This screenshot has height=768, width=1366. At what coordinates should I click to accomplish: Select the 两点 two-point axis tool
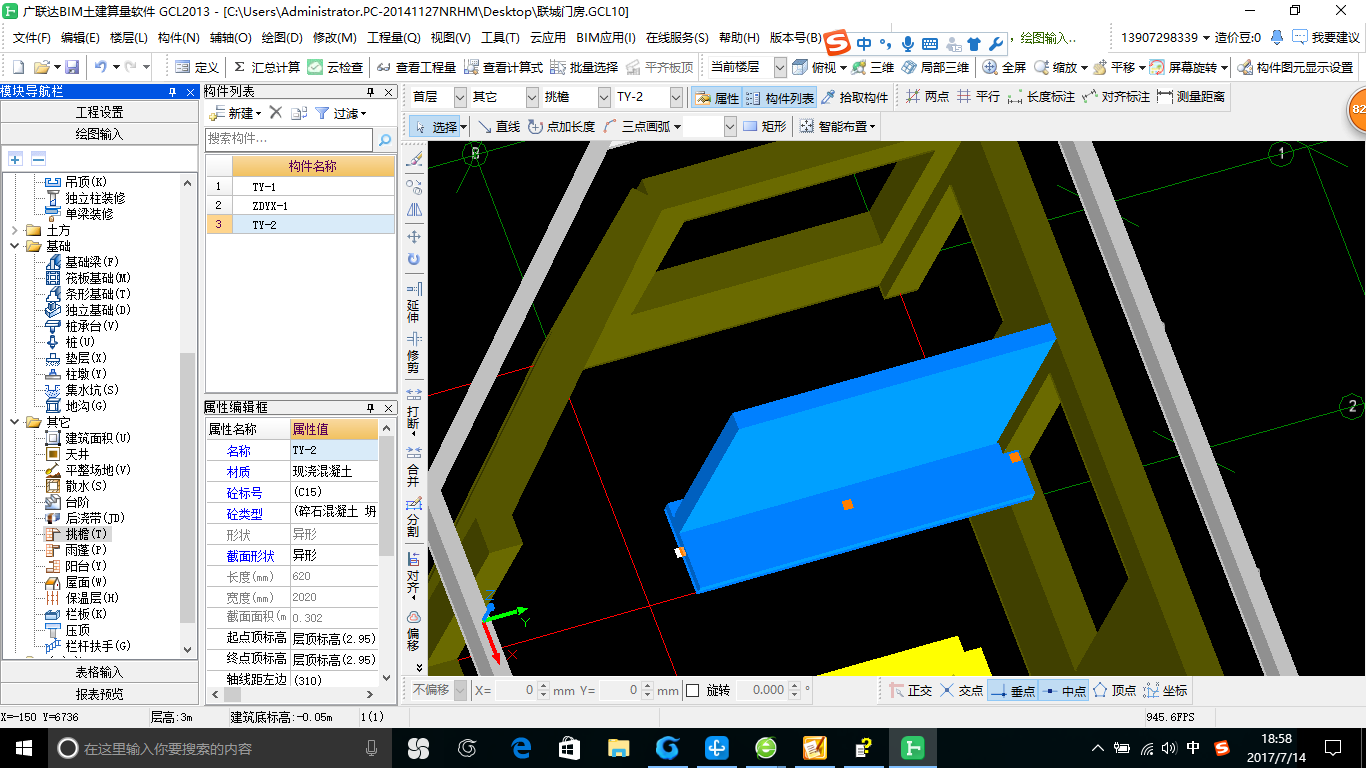[x=927, y=98]
